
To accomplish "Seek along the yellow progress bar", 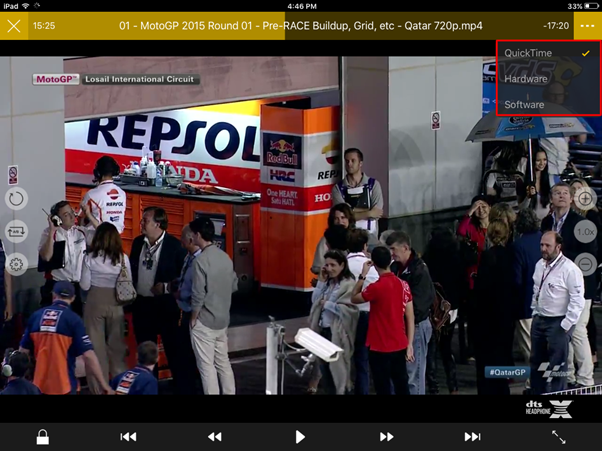I will pyautogui.click(x=301, y=26).
